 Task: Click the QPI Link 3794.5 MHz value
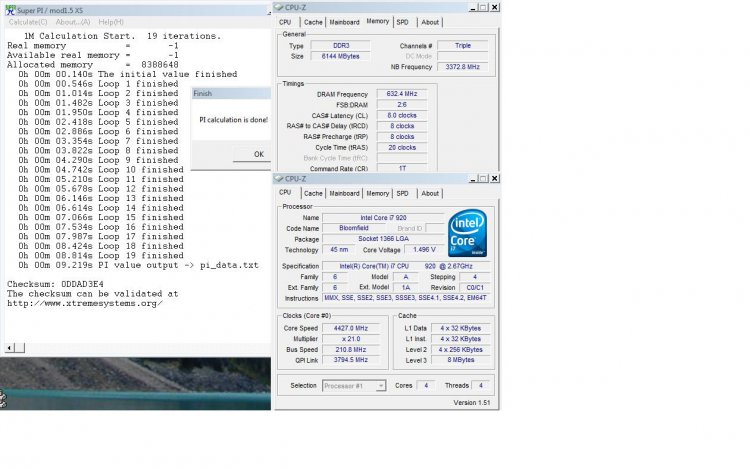point(351,360)
